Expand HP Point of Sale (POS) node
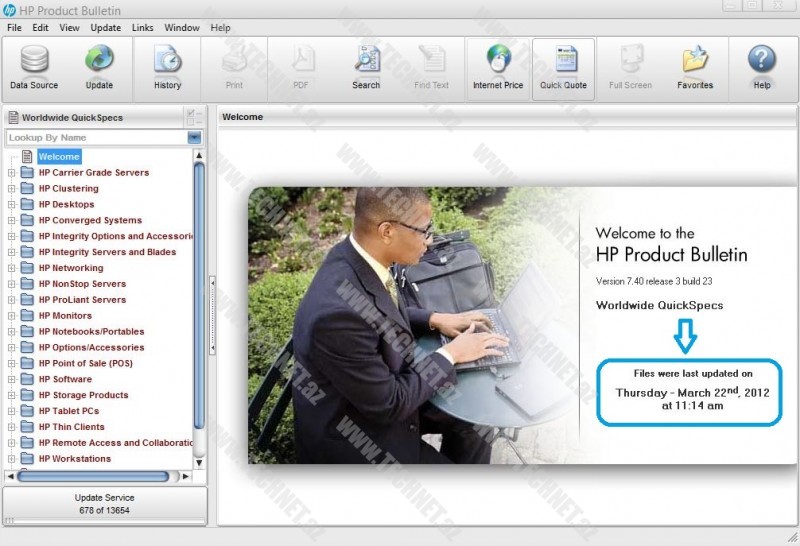The width and height of the screenshot is (800, 546). [x=11, y=363]
